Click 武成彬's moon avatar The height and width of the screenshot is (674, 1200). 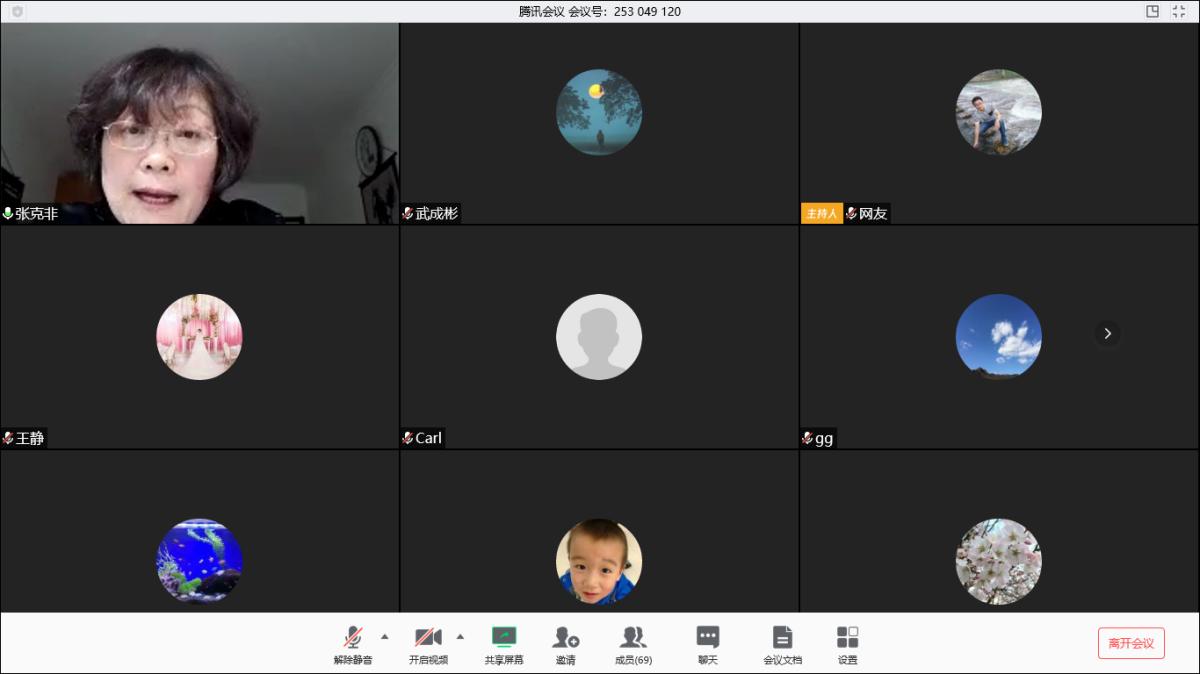tap(599, 112)
